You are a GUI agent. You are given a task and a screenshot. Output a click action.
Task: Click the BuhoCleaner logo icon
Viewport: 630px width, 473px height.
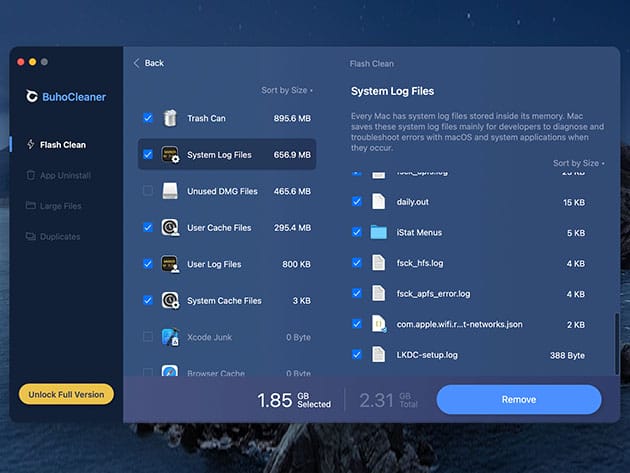click(34, 97)
